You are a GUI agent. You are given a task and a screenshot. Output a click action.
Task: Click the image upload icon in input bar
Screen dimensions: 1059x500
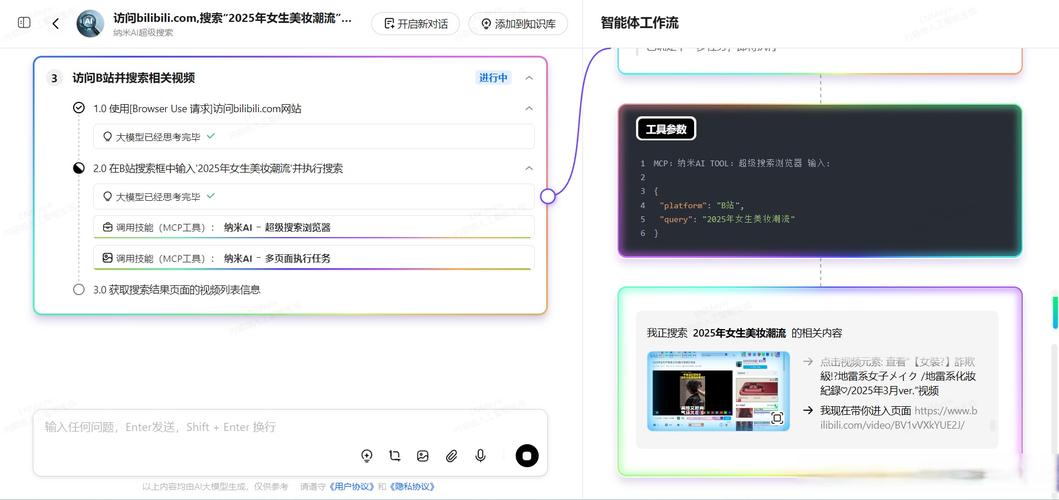(423, 456)
